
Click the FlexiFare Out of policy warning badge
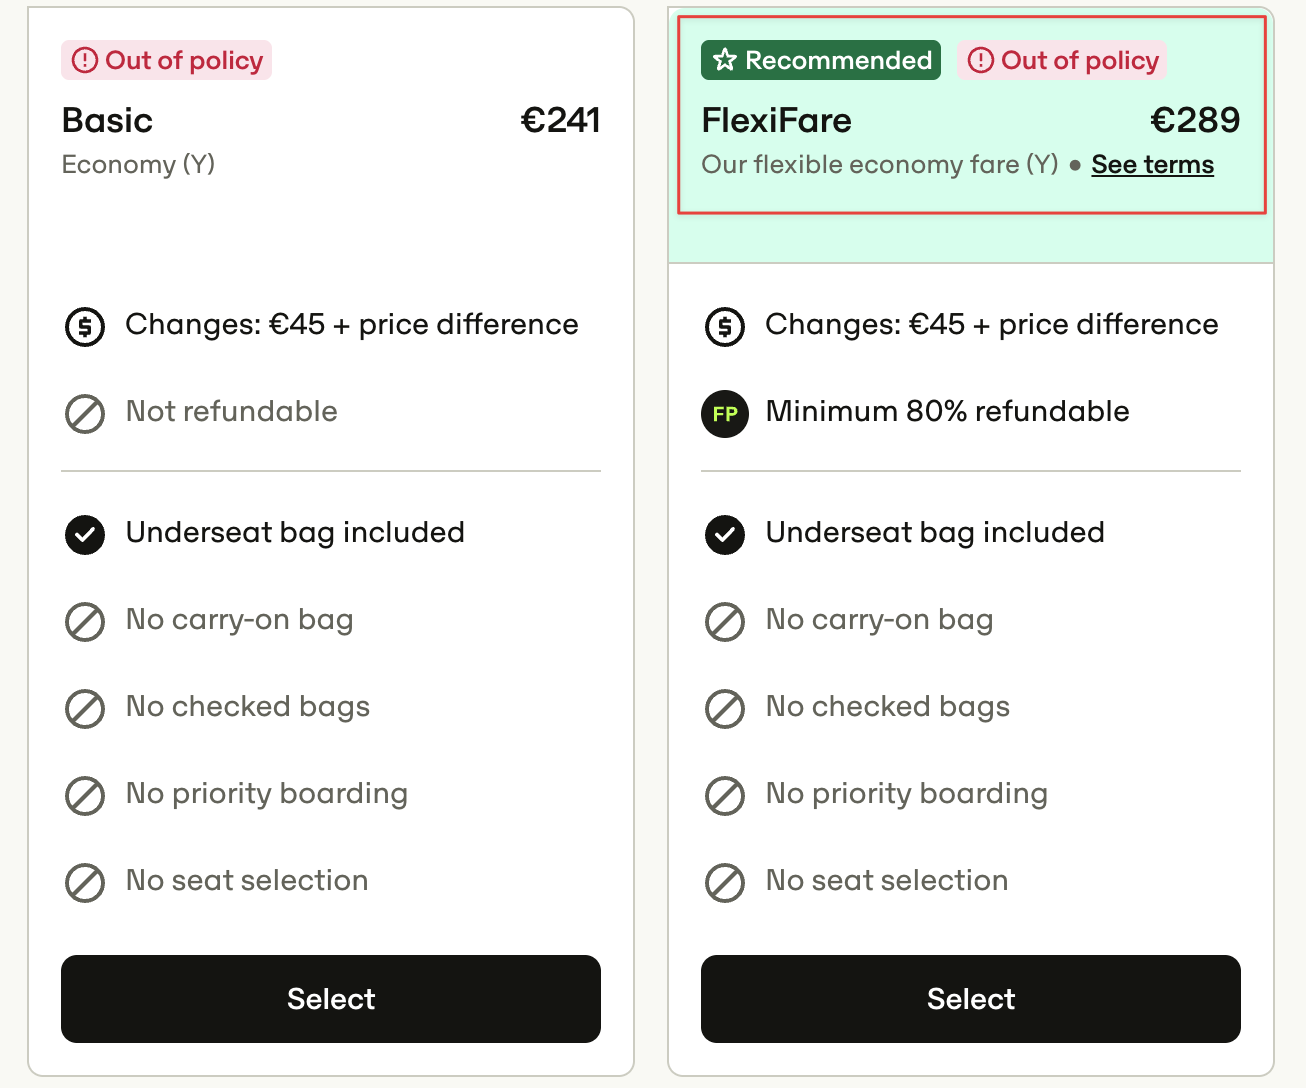pos(1062,60)
